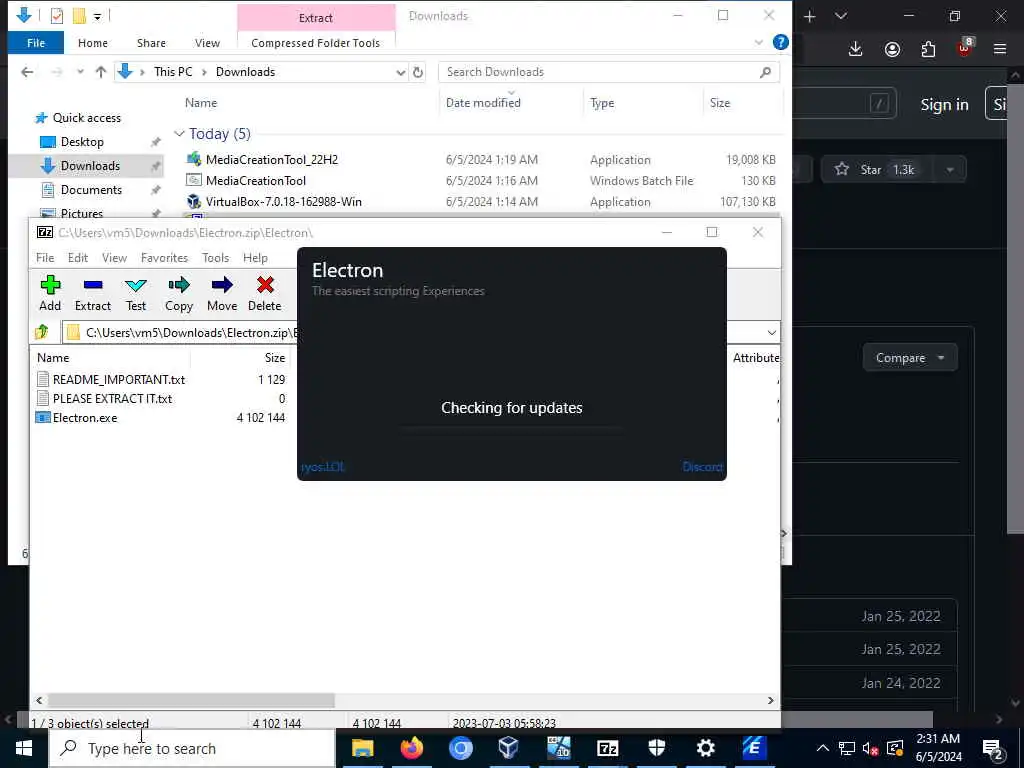
Task: Open the View tab in Explorer
Action: [x=207, y=43]
